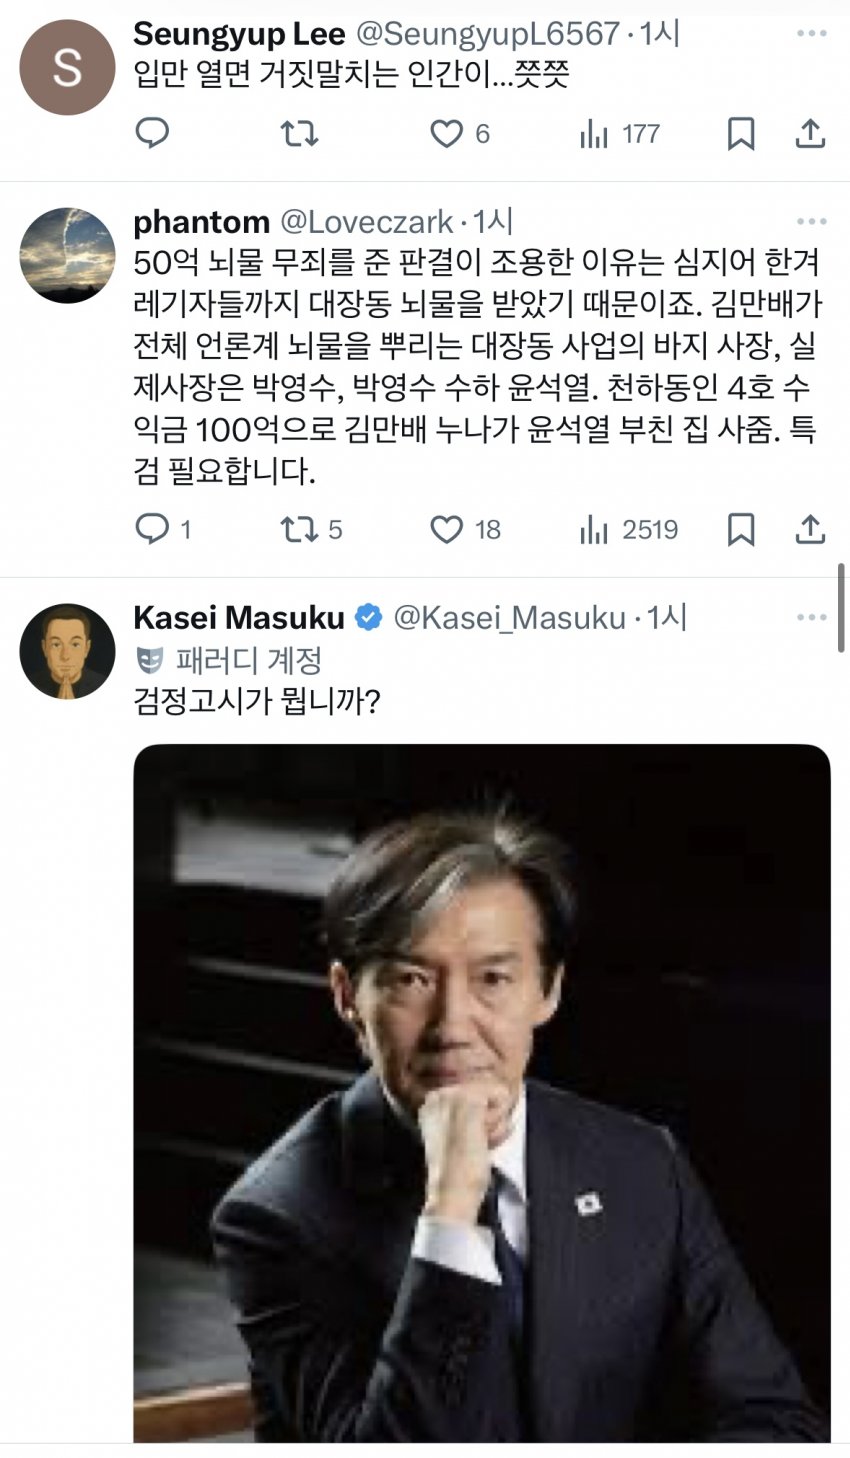Viewport: 850px width, 1458px height.
Task: Share phantom's tweet
Action: click(x=810, y=529)
